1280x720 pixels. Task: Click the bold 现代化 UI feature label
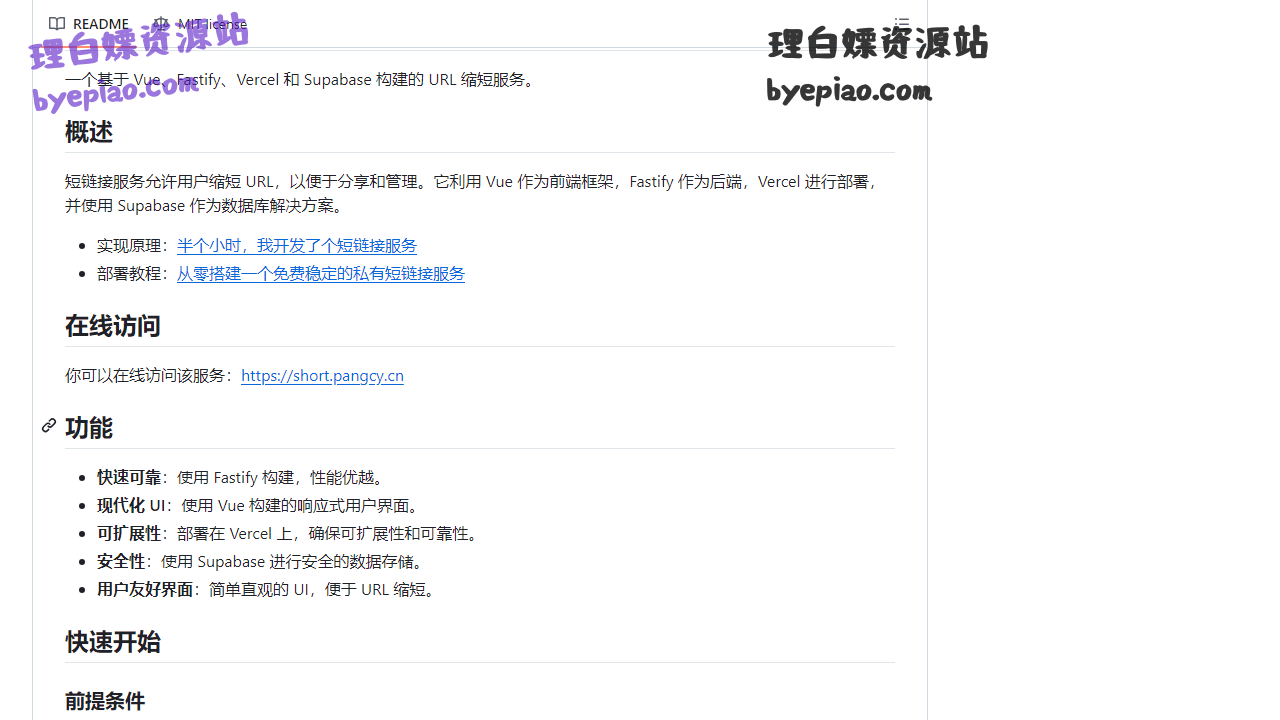(x=131, y=505)
